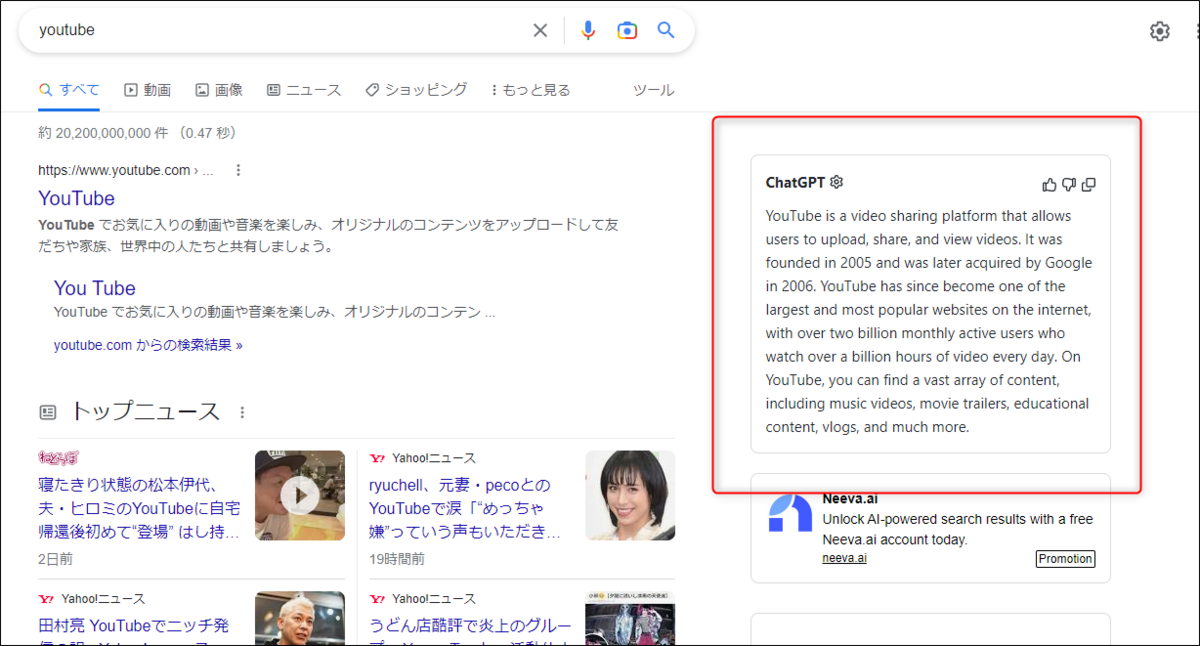Click the Promotion label in Neeva card
The width and height of the screenshot is (1200, 646).
[1065, 559]
